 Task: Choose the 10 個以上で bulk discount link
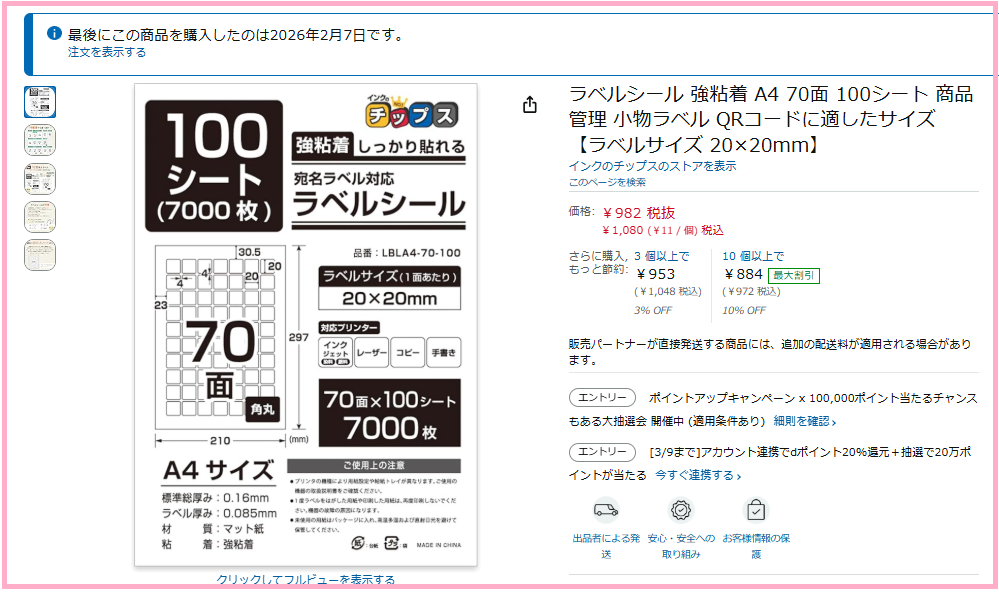753,256
